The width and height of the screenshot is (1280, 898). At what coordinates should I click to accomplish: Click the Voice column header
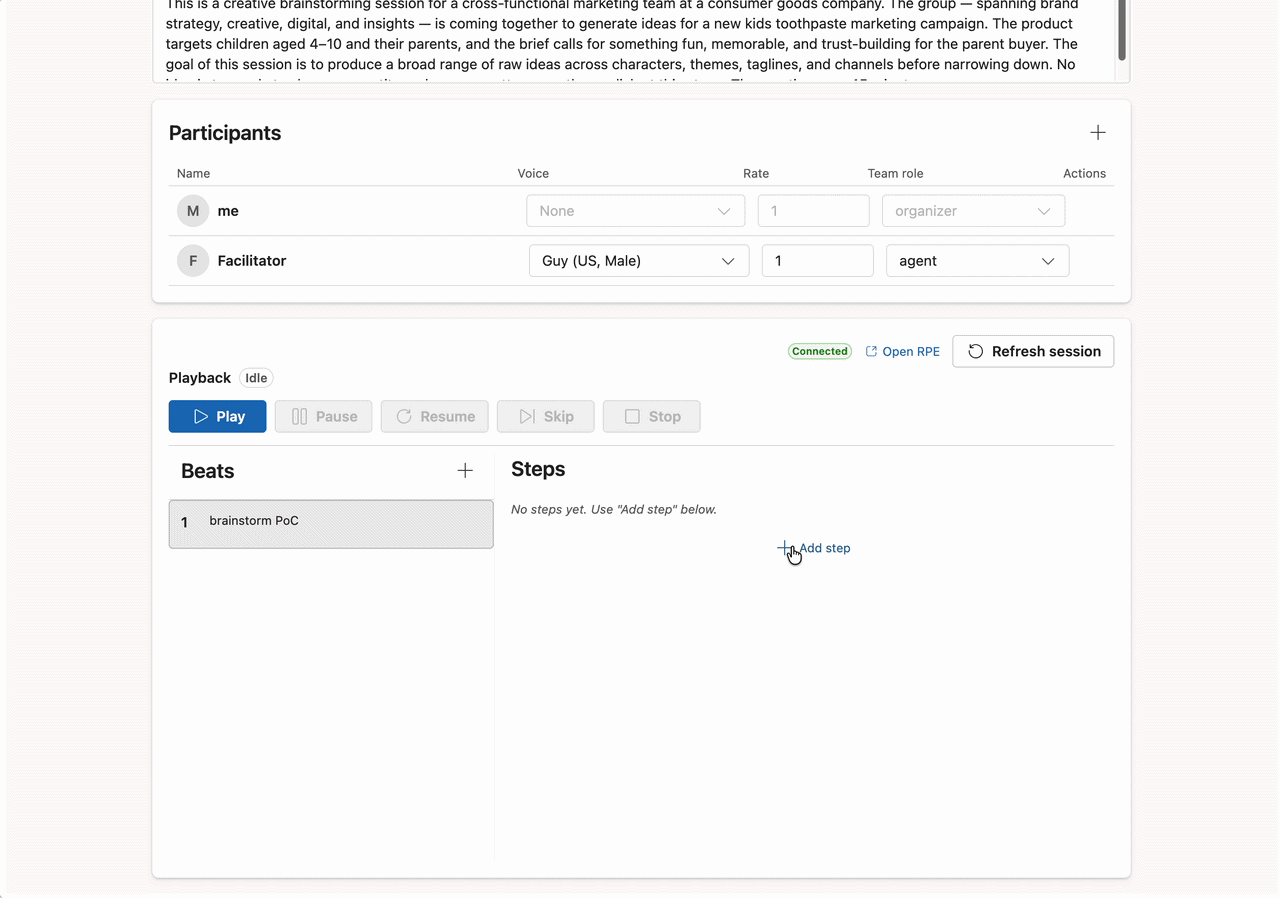click(533, 173)
